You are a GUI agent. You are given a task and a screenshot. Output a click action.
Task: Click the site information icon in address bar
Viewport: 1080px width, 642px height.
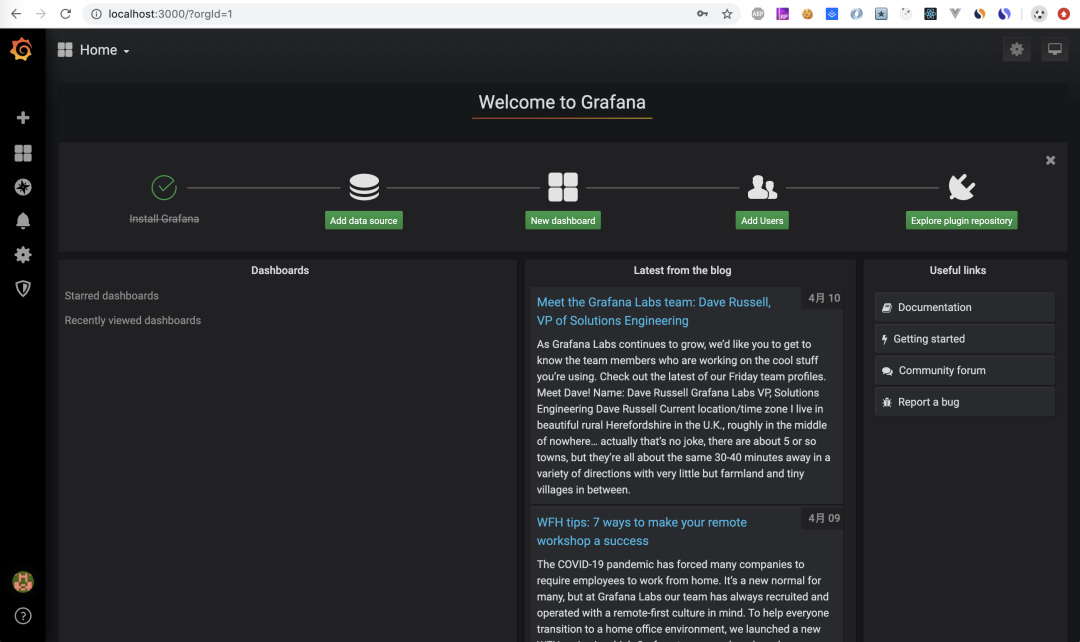point(96,14)
